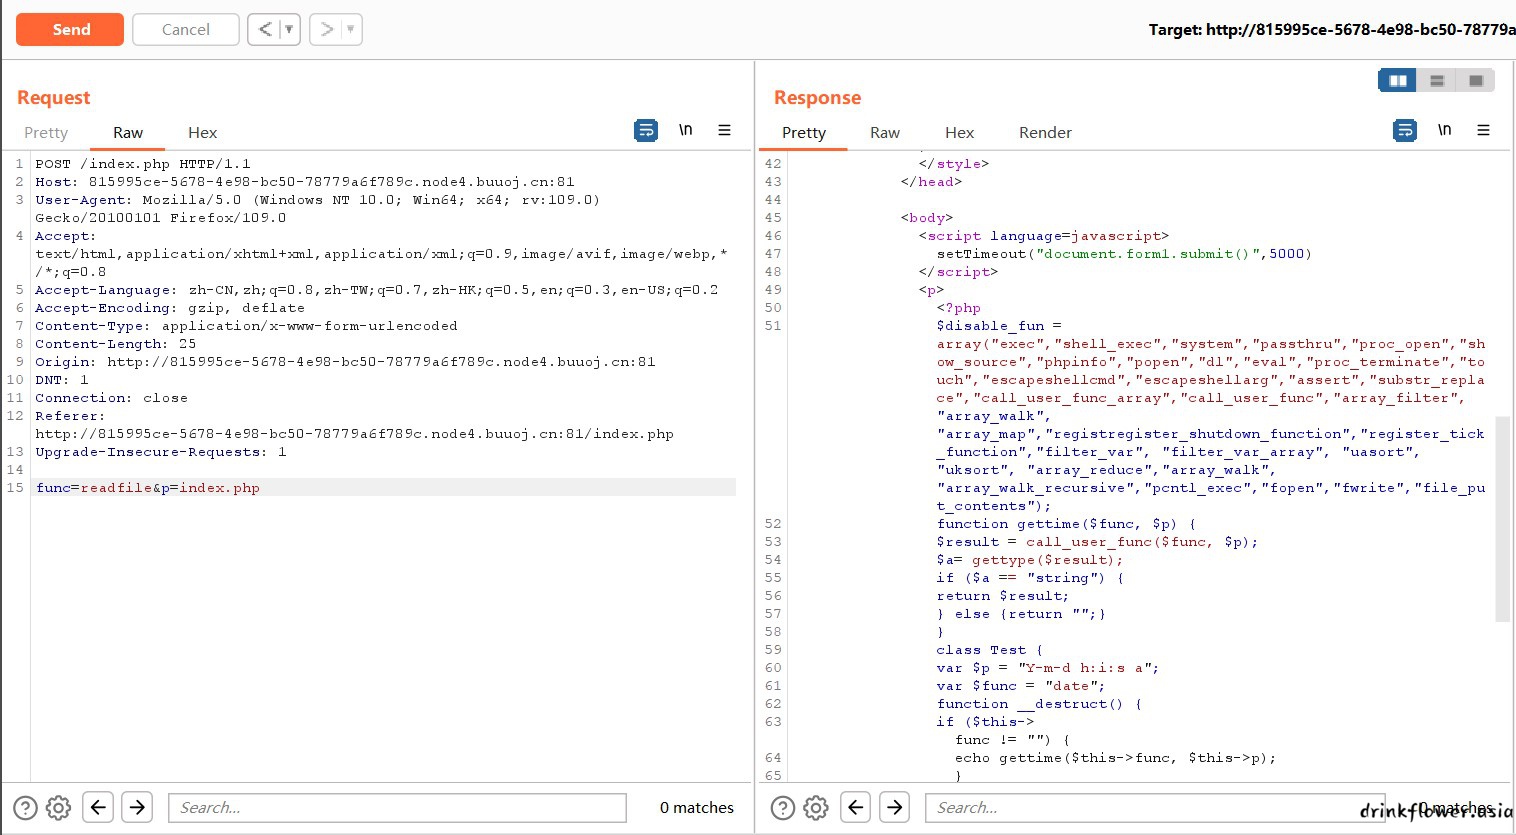The width and height of the screenshot is (1516, 835).
Task: Click 'function gettime($func, $p)' response line
Action: click(1066, 524)
